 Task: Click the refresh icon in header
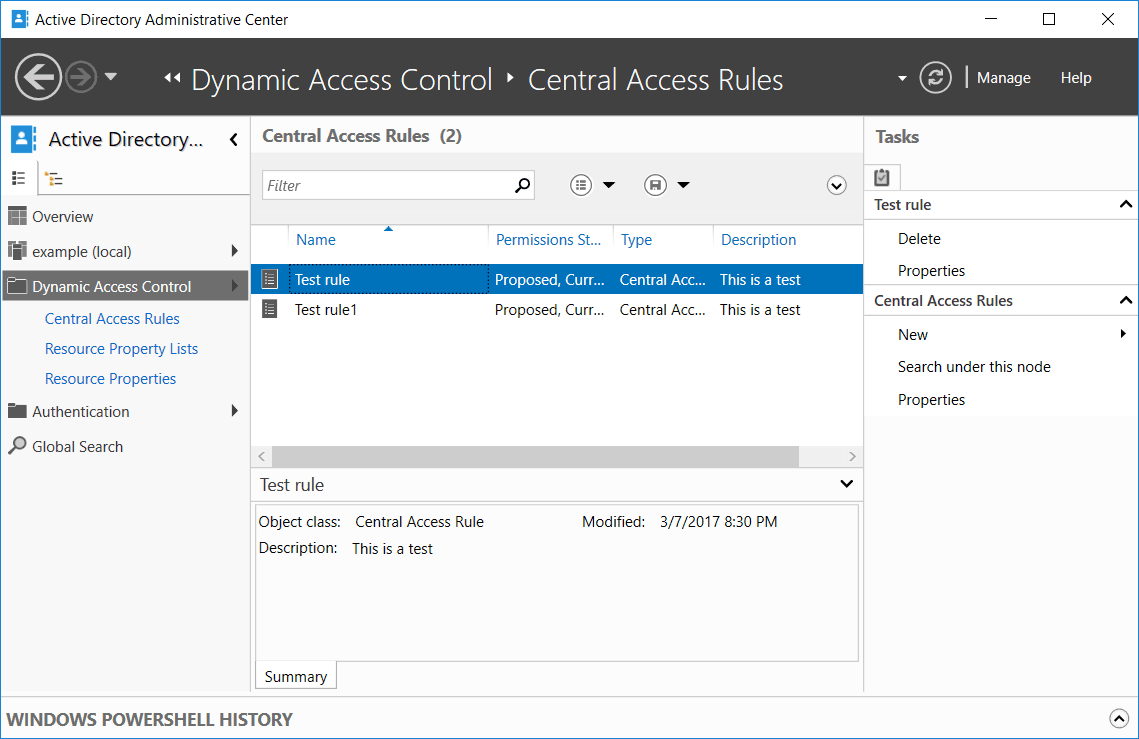(935, 77)
